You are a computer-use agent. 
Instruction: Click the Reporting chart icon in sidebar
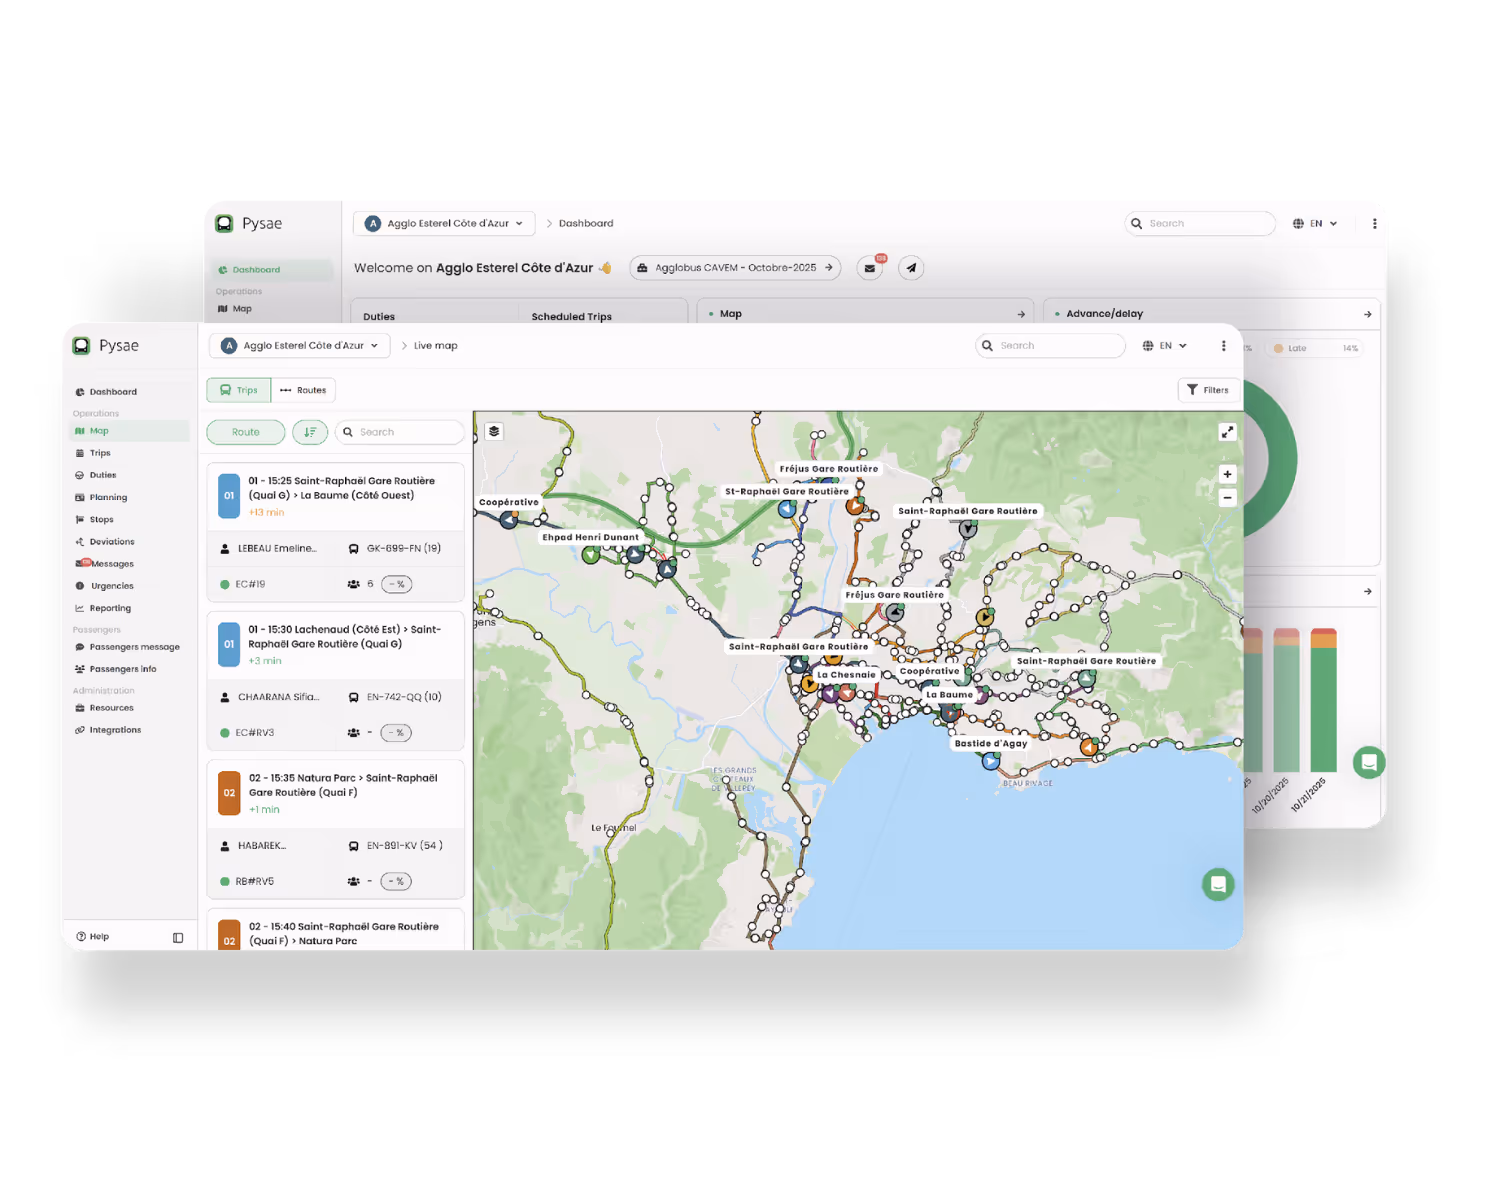(x=80, y=608)
